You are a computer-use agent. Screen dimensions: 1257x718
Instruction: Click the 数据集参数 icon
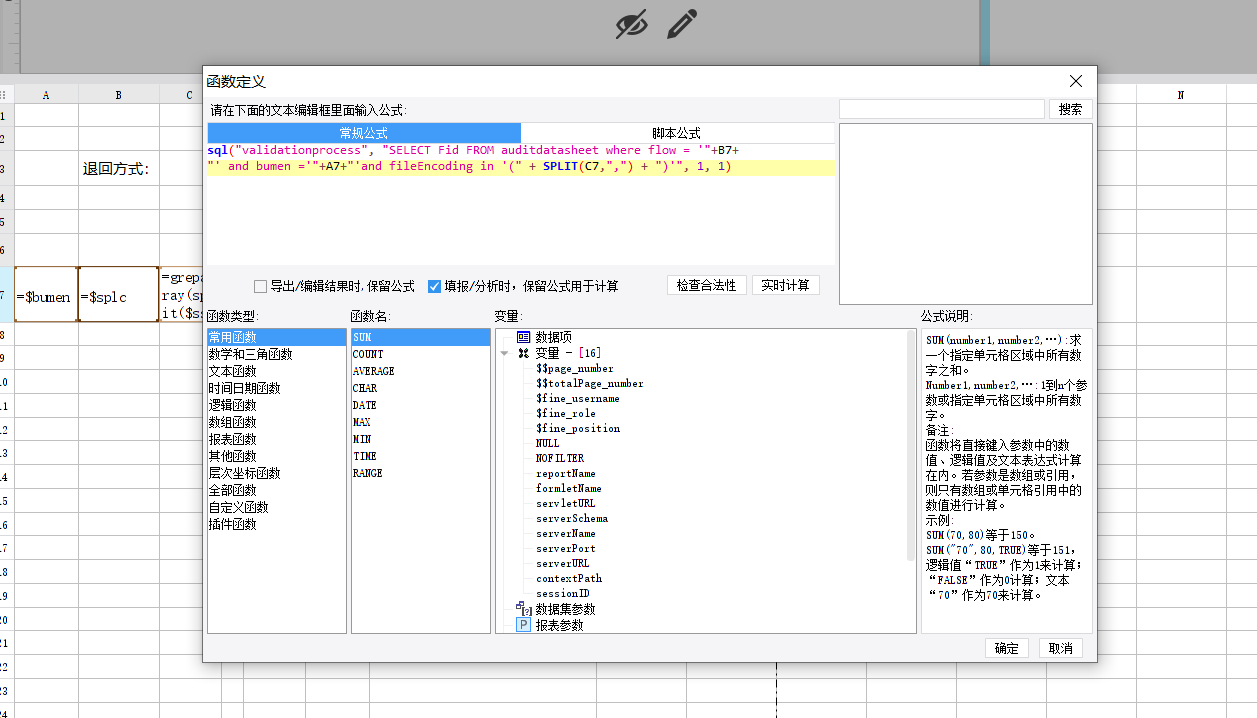coord(523,609)
